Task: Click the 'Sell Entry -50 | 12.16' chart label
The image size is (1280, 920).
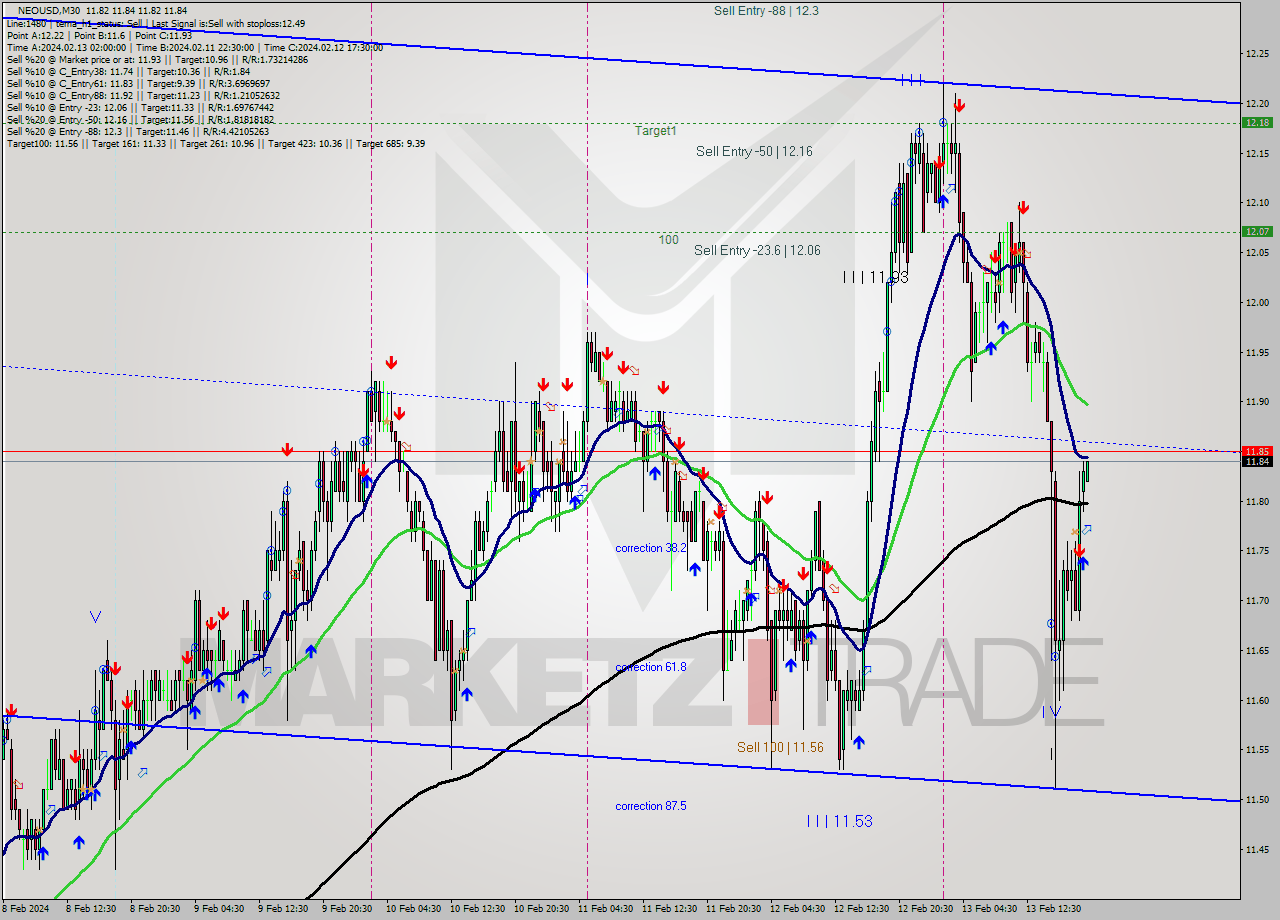Action: 754,151
